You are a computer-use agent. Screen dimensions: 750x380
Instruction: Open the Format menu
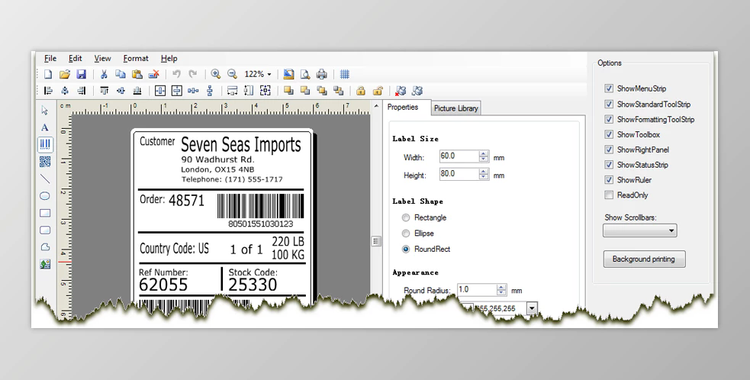coord(136,58)
